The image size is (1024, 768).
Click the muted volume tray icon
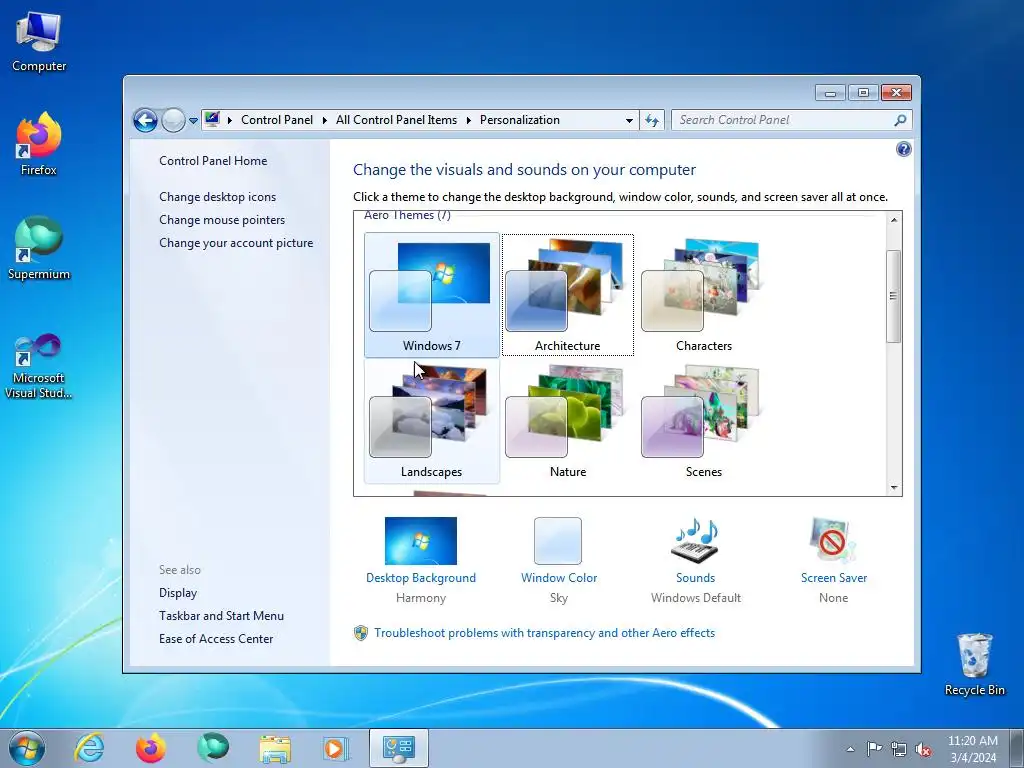[x=923, y=749]
